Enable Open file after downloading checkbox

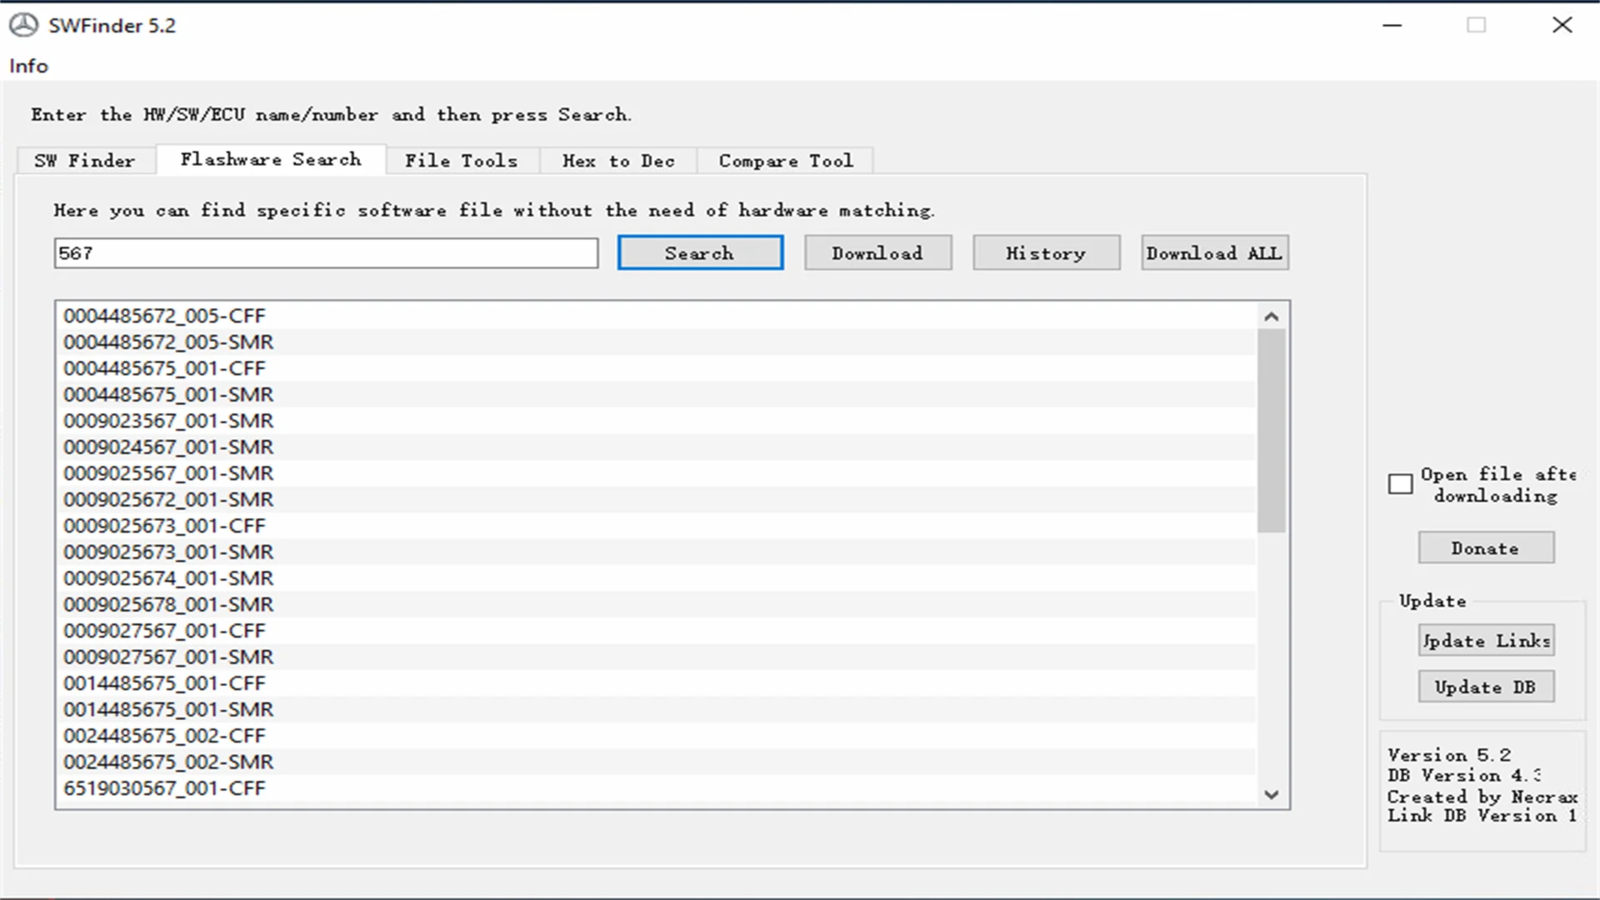pos(1401,484)
